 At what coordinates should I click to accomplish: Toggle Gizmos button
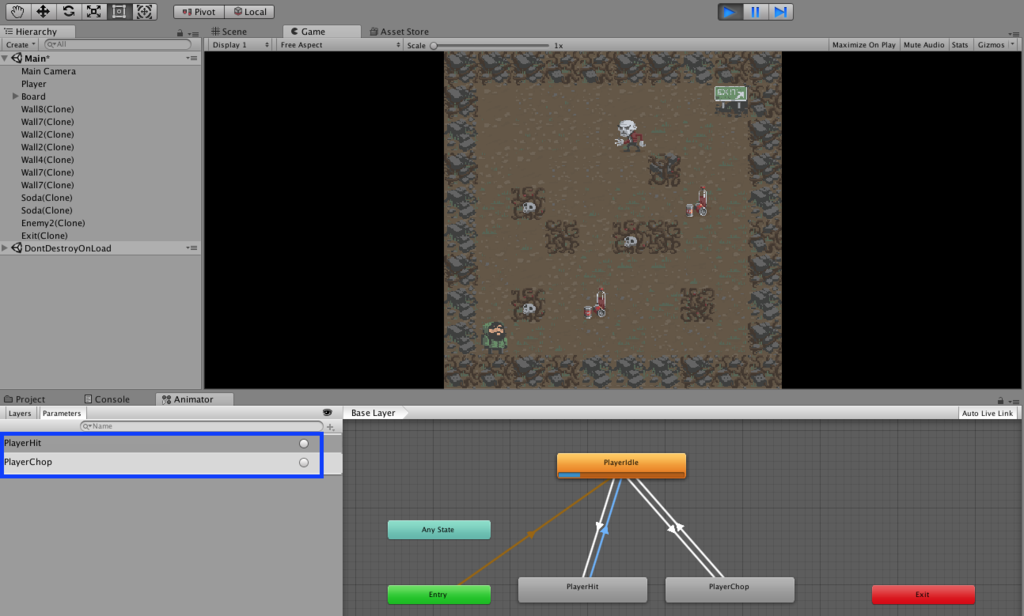991,44
